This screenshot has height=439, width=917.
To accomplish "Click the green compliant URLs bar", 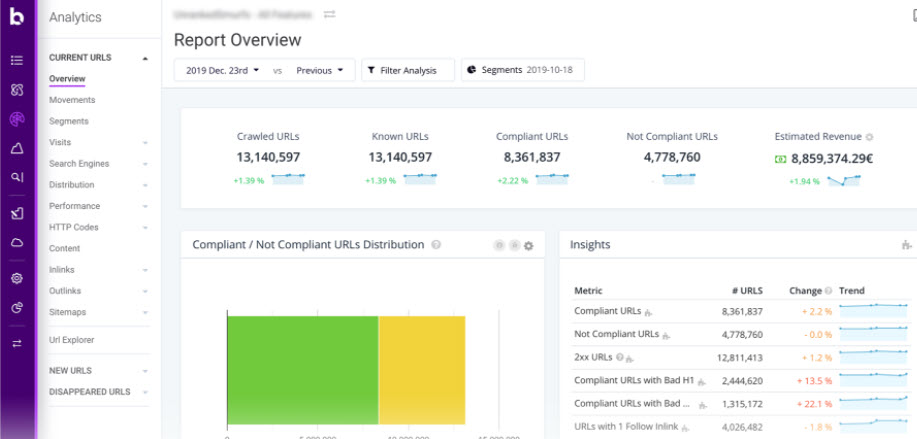I will pyautogui.click(x=302, y=369).
